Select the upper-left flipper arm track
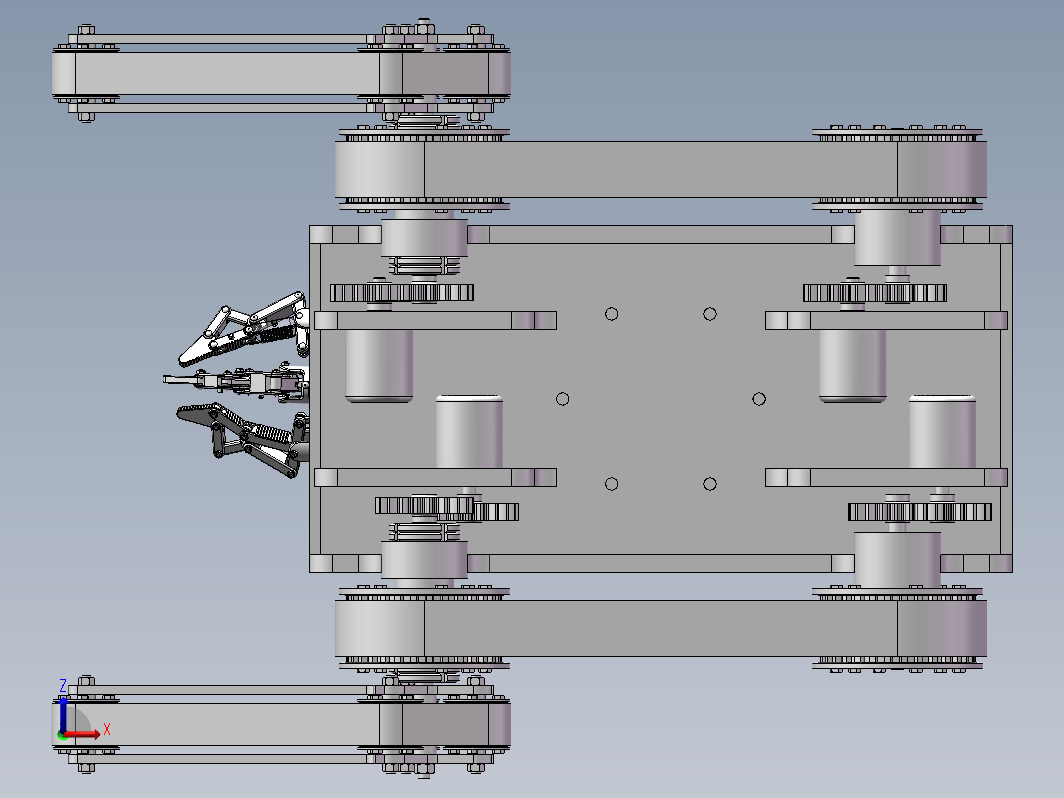1064x798 pixels. tap(281, 73)
